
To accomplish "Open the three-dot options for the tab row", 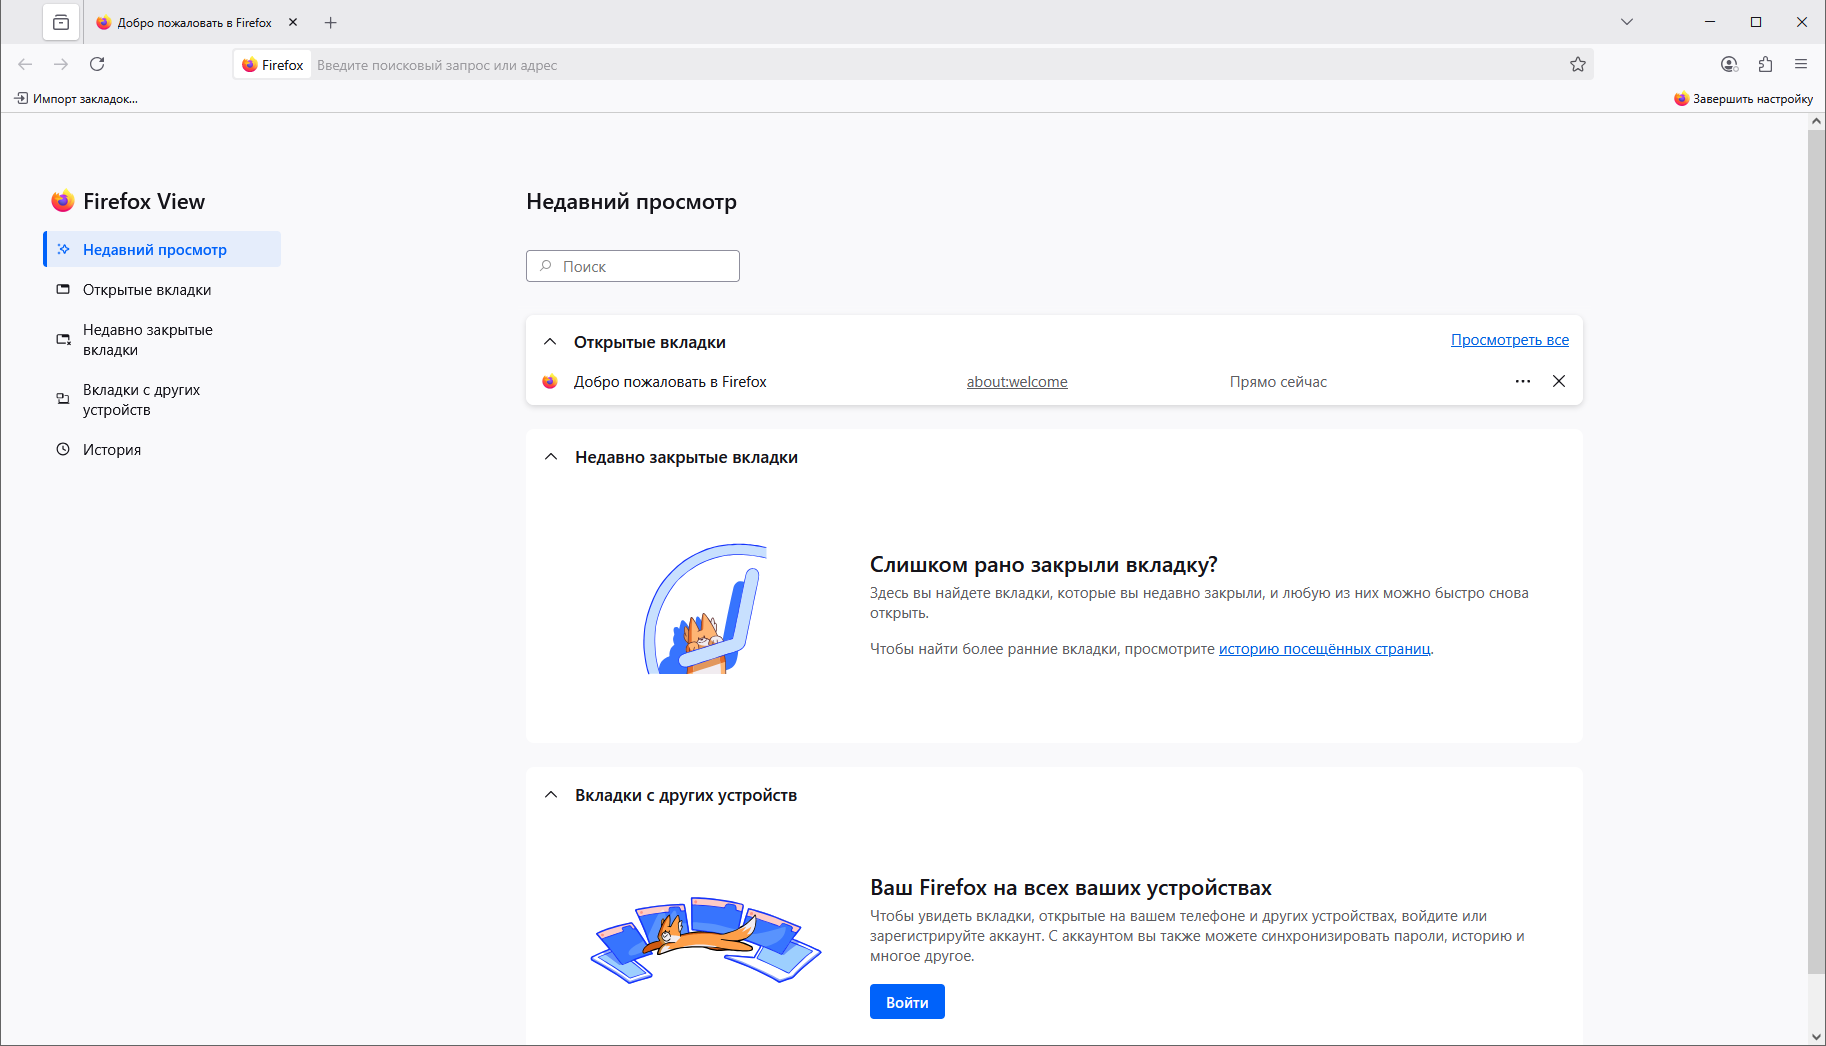I will pyautogui.click(x=1523, y=381).
